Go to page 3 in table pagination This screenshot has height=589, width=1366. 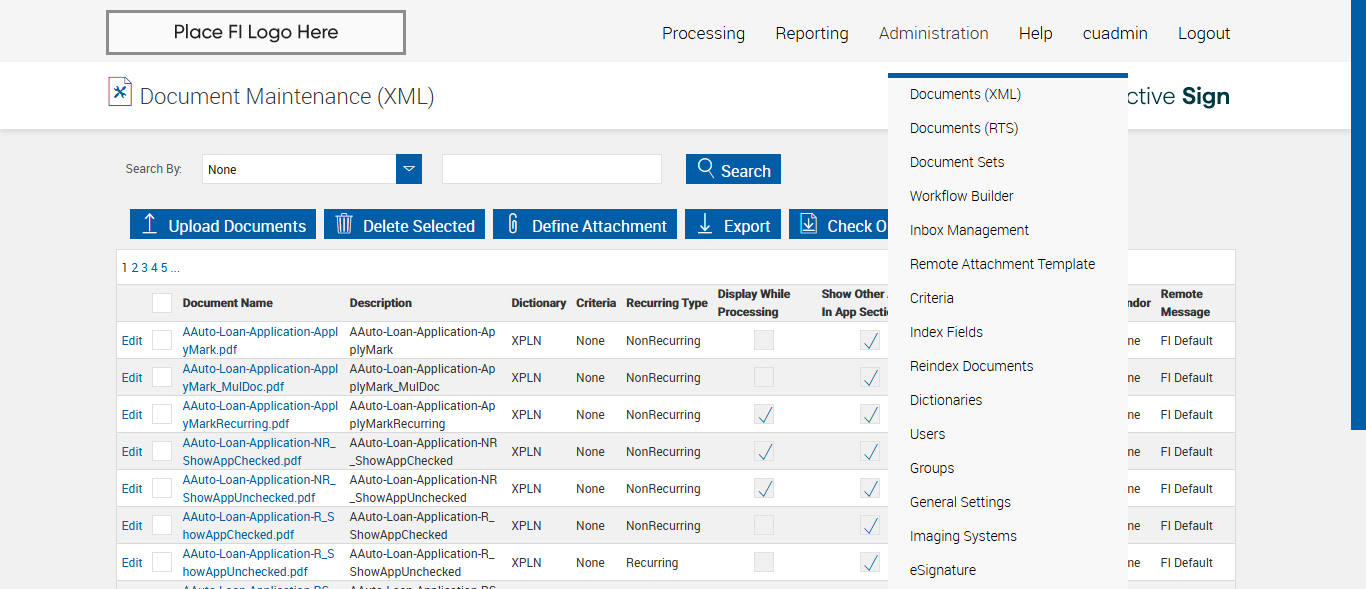[x=144, y=268]
